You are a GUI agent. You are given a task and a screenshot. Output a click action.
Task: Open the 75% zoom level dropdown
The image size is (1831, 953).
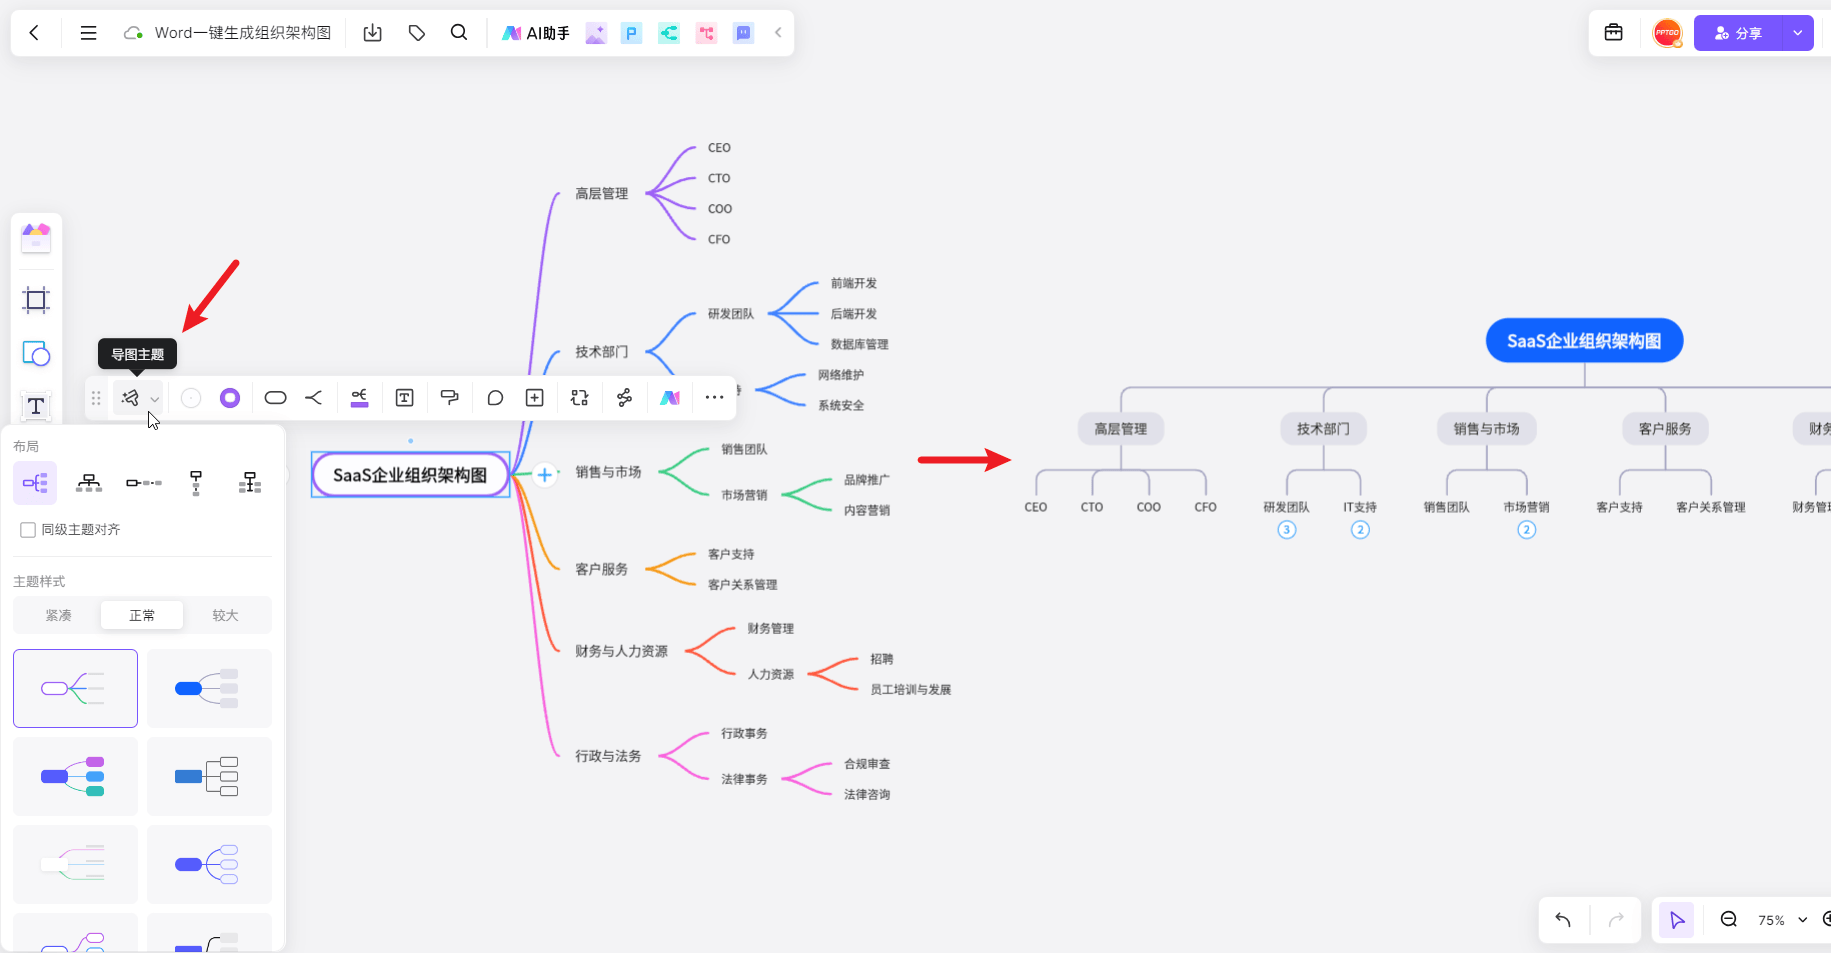coord(1782,920)
